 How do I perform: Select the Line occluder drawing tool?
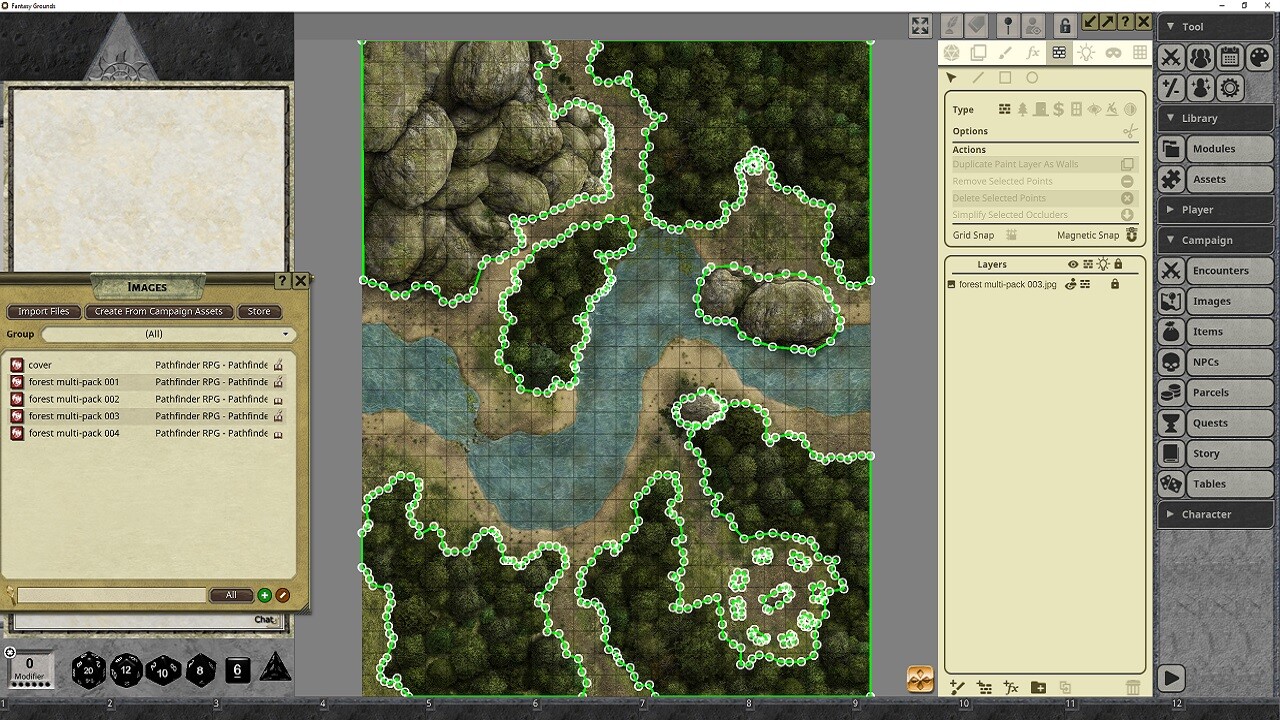coord(977,77)
